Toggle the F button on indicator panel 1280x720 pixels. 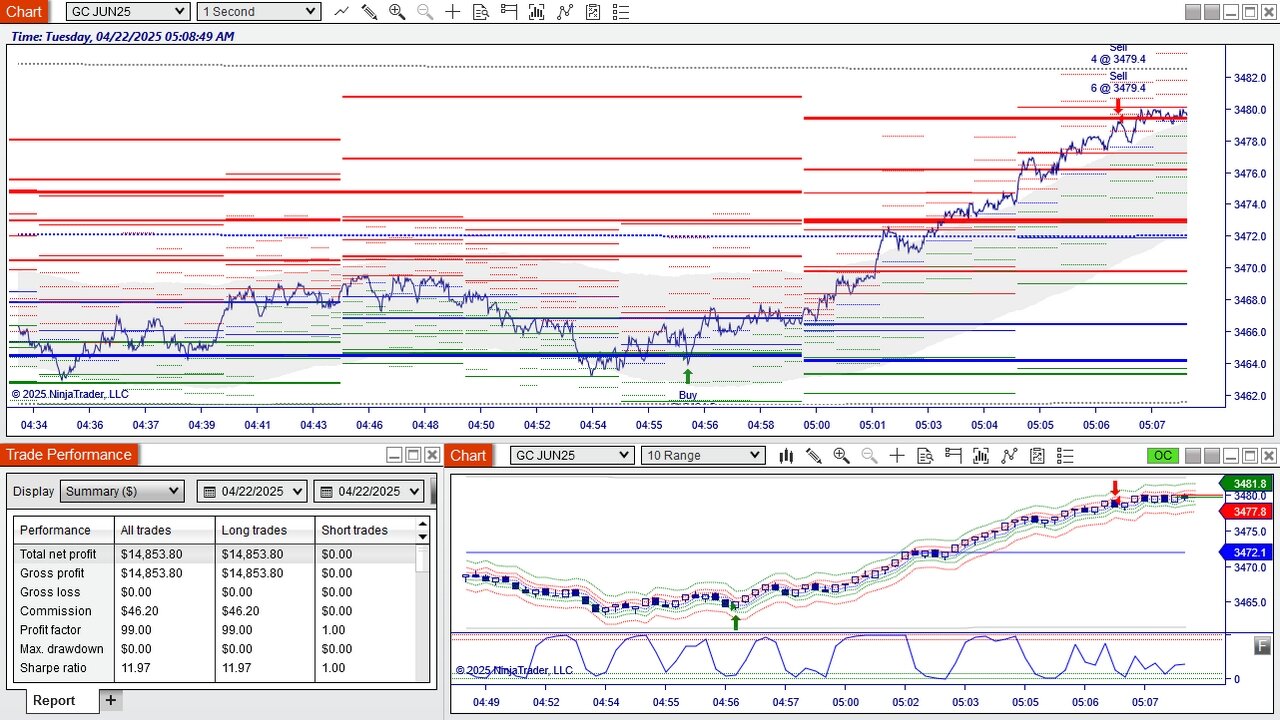[1262, 645]
